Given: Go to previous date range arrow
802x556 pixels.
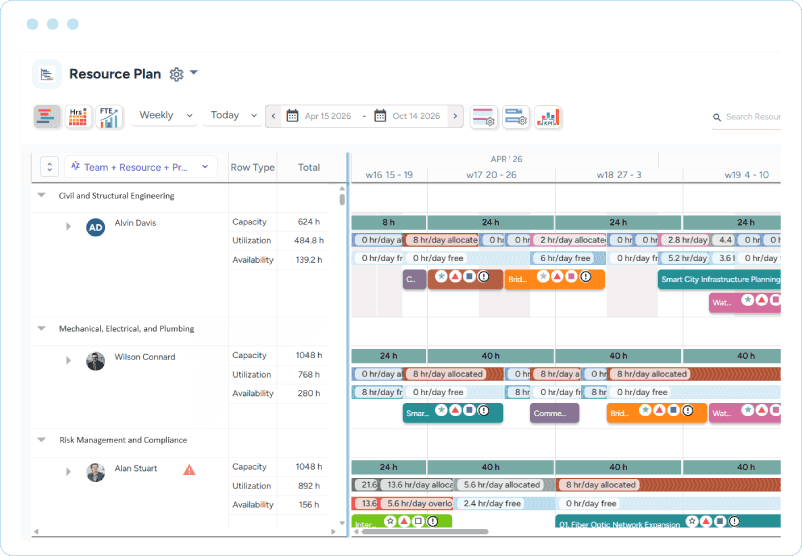Looking at the screenshot, I should click(x=273, y=116).
